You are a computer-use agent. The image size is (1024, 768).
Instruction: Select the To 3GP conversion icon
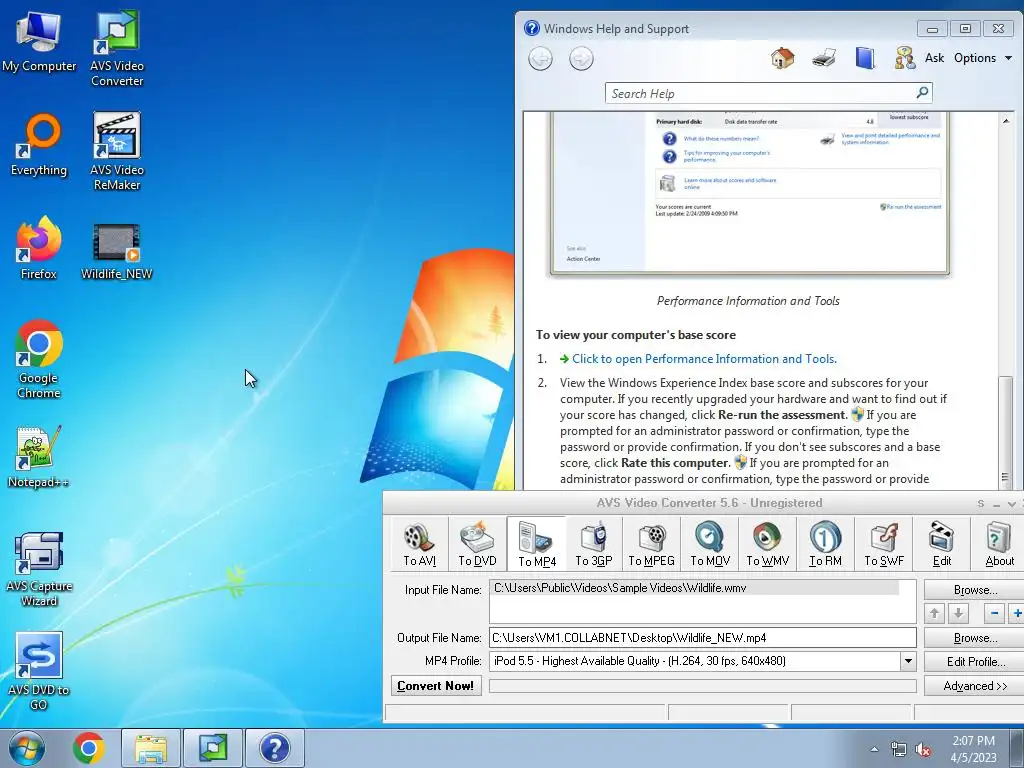click(x=594, y=544)
